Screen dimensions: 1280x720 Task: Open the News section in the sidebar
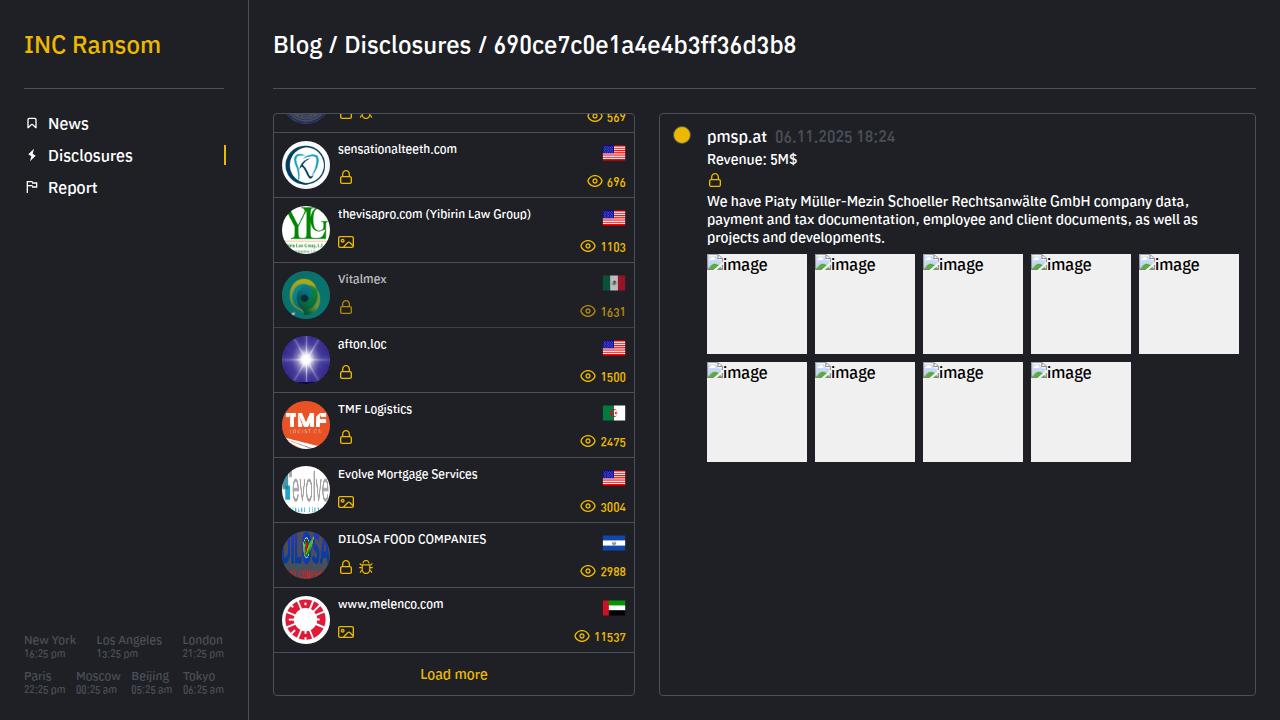pos(68,124)
